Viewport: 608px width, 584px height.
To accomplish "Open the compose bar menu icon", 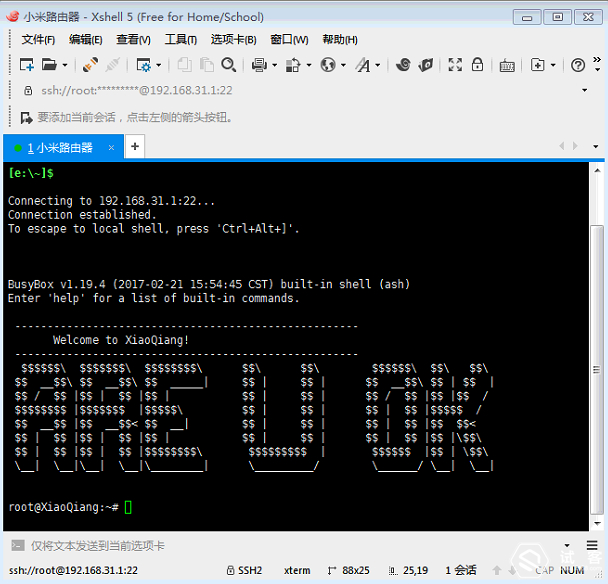I will [x=592, y=546].
